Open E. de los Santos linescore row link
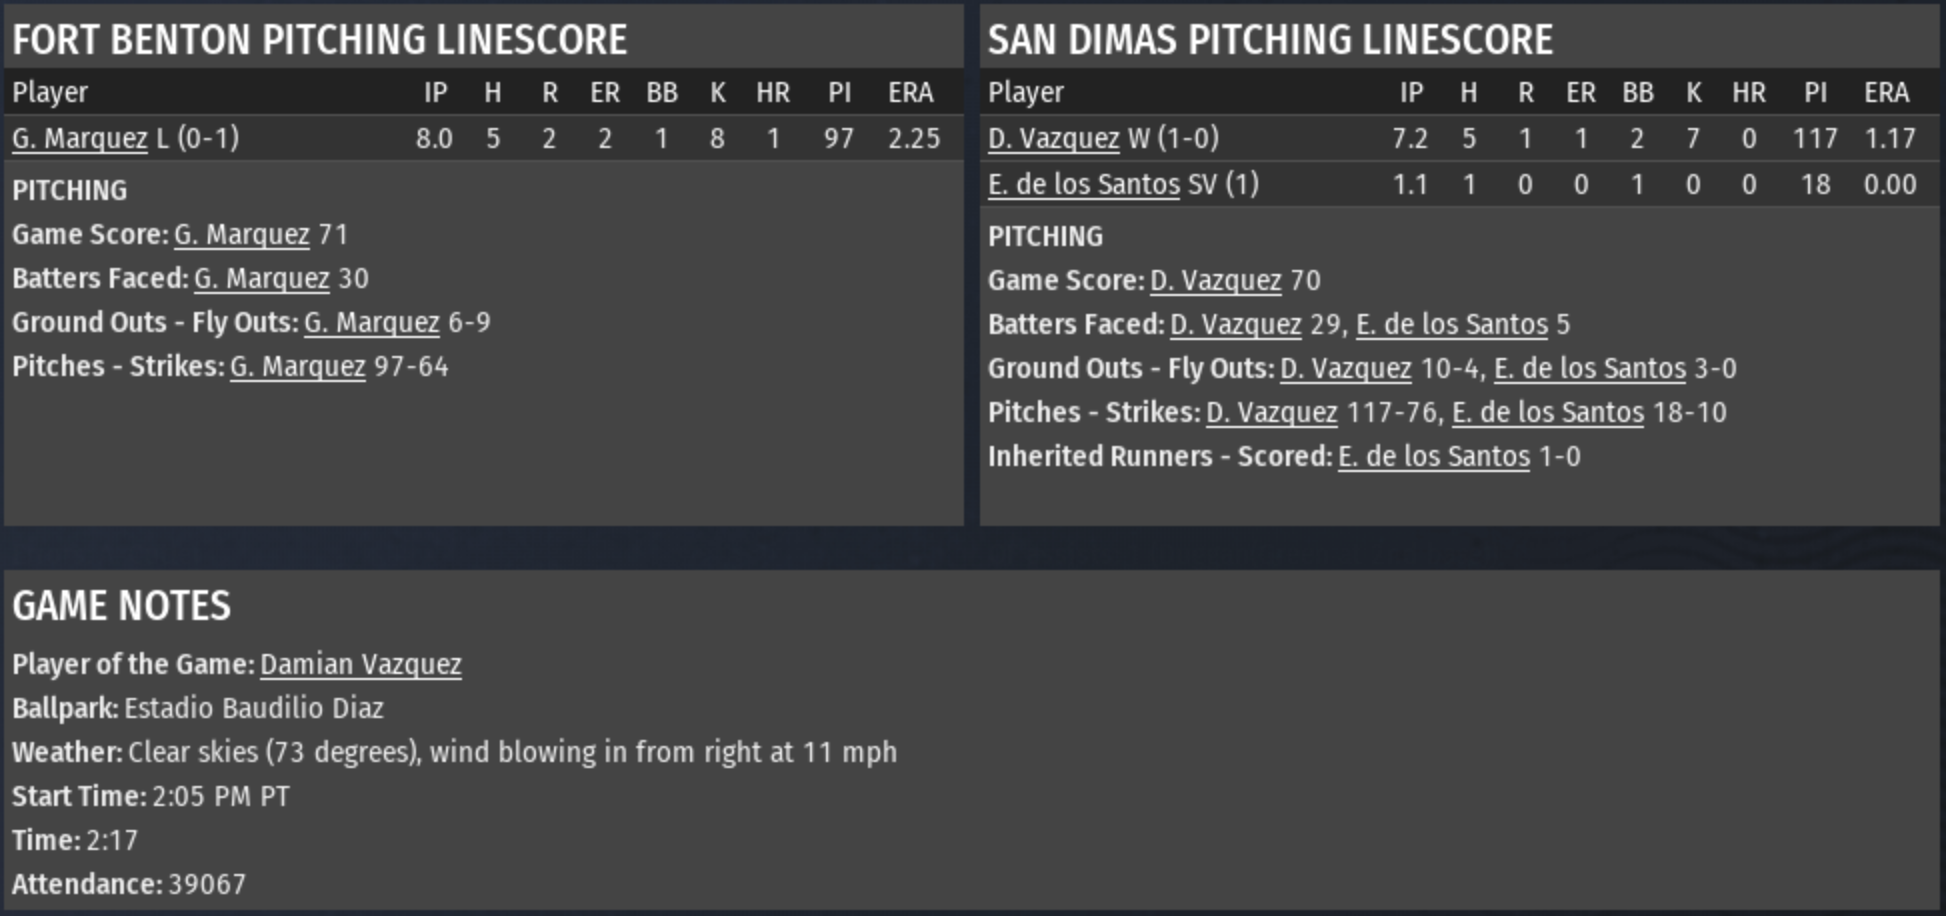This screenshot has width=1946, height=916. 1083,184
